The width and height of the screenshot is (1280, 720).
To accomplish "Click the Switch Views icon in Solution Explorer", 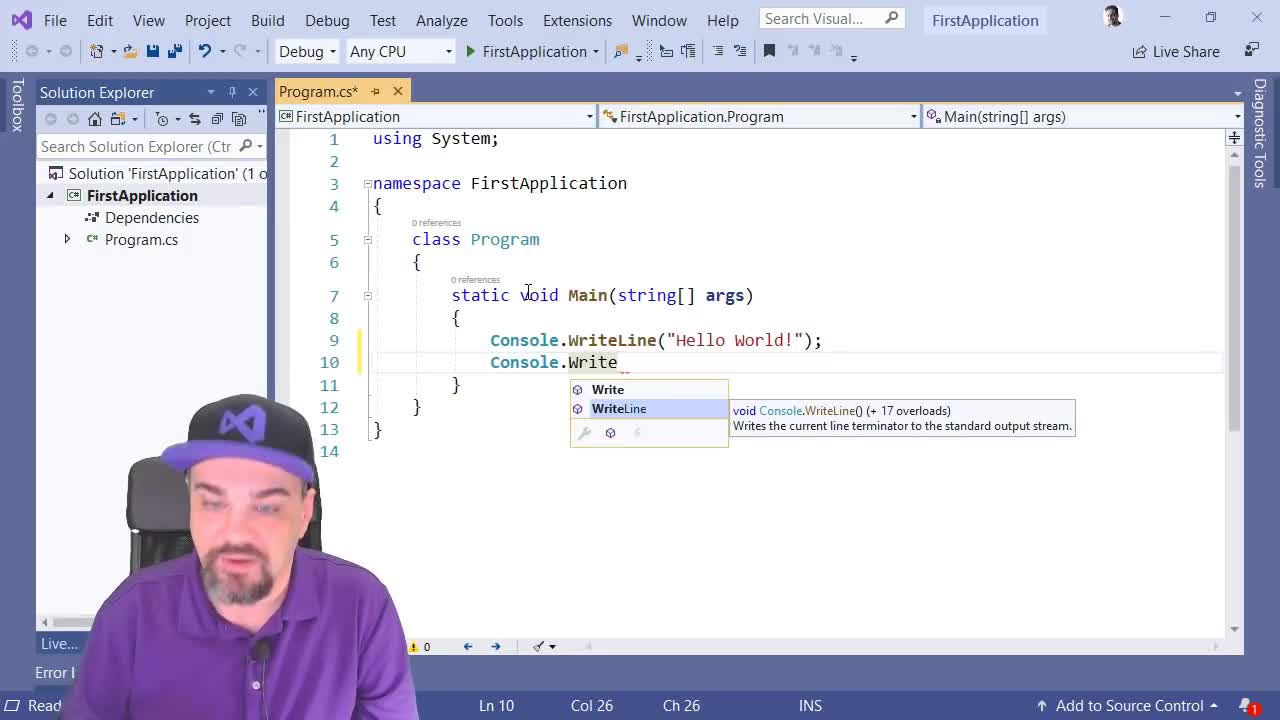I will click(x=120, y=119).
